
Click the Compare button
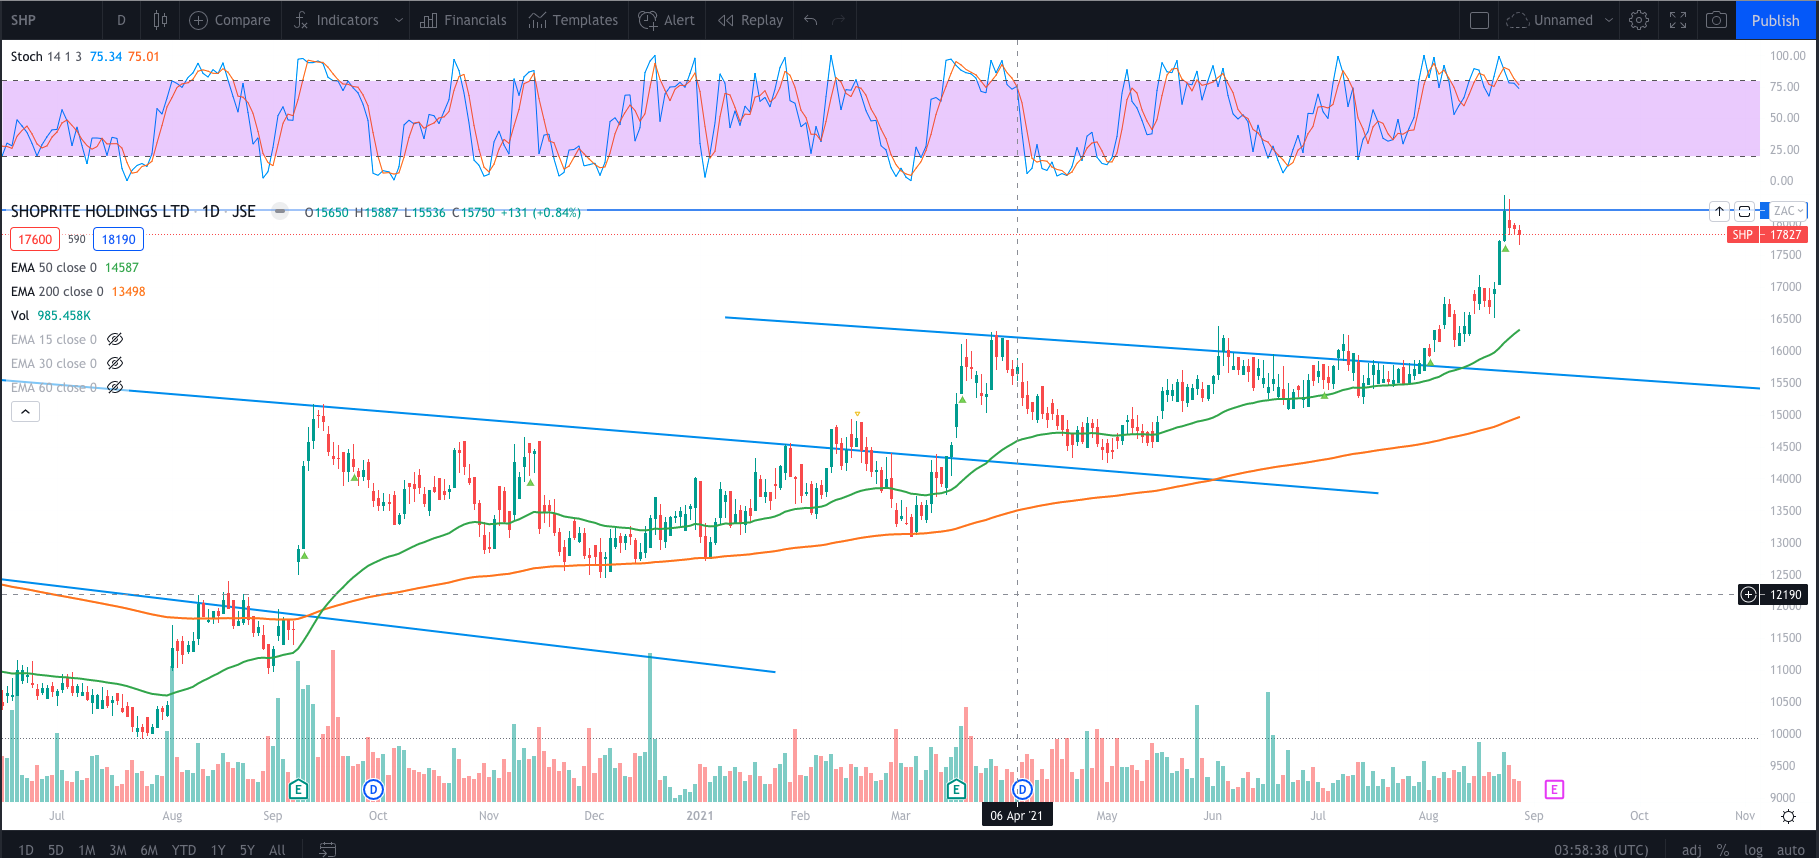click(230, 20)
